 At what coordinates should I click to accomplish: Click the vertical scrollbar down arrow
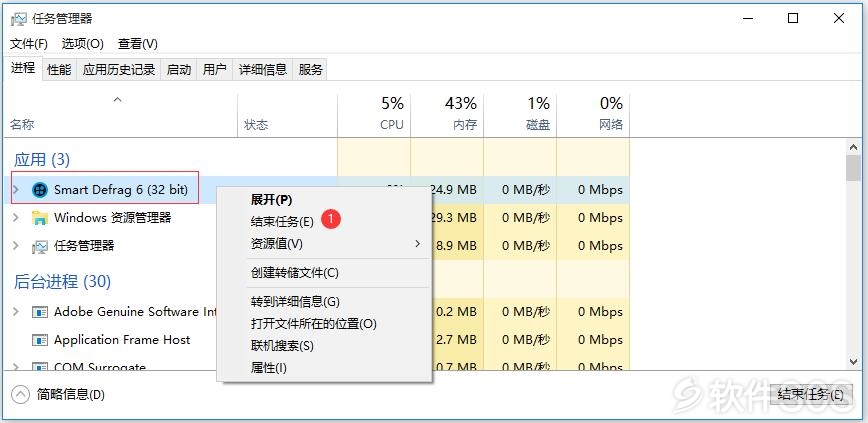point(854,361)
